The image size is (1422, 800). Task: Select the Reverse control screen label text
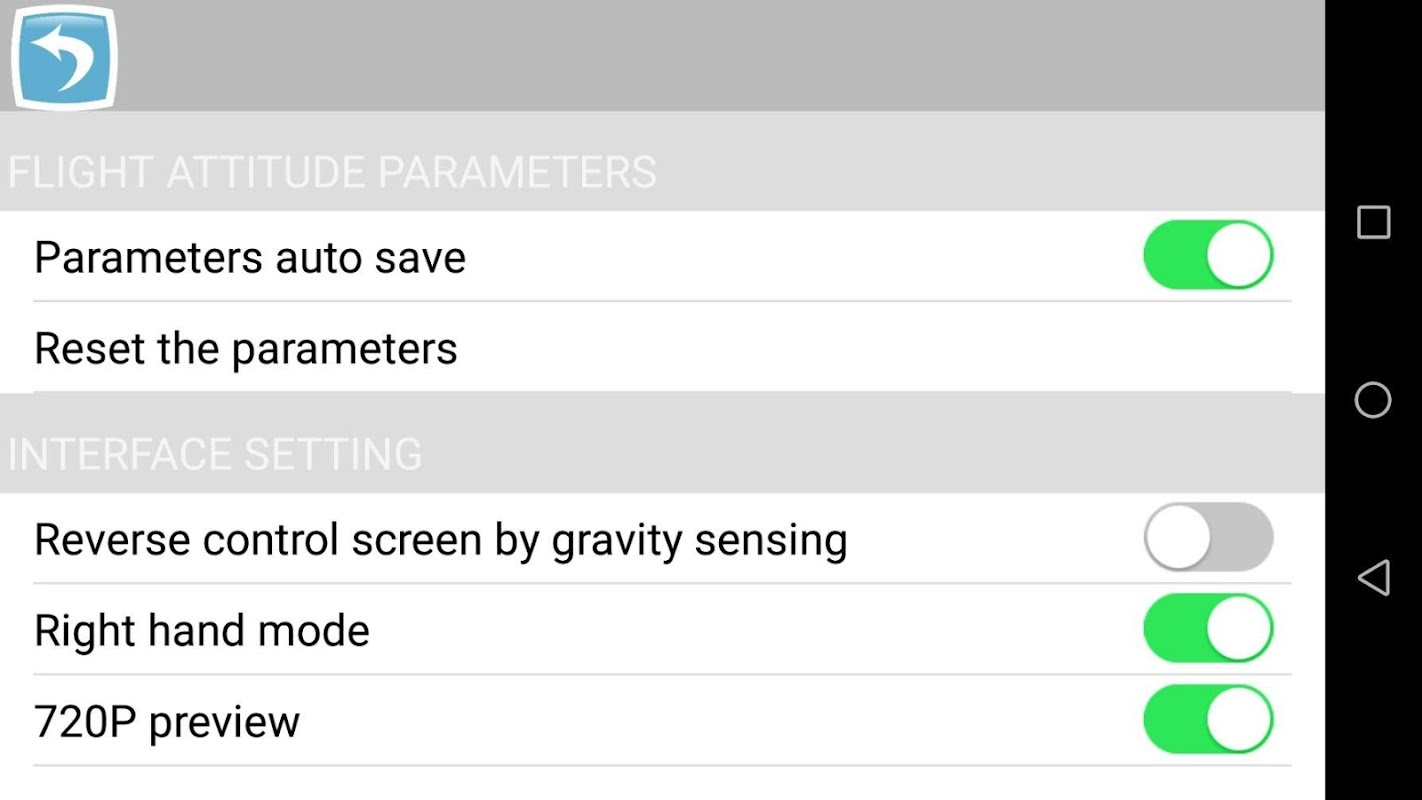pos(440,539)
